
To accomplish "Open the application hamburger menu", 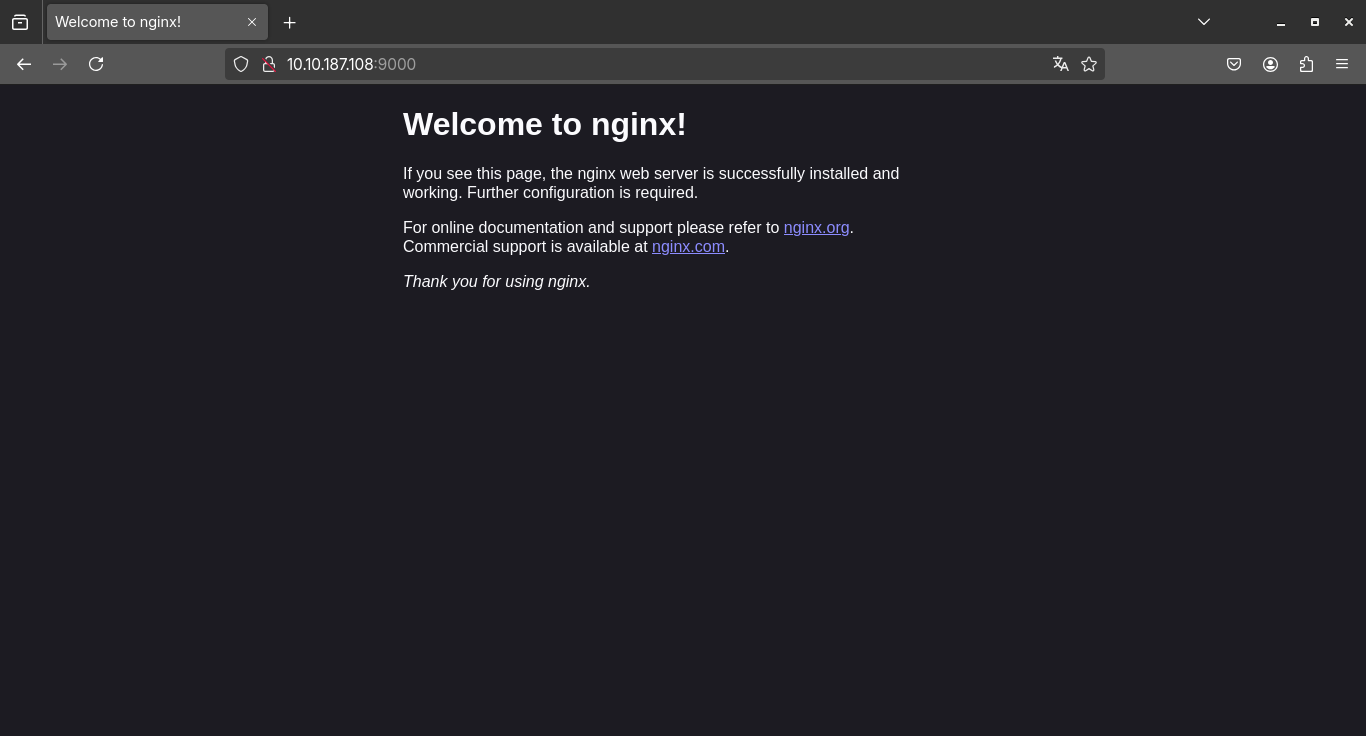I will 1342,64.
